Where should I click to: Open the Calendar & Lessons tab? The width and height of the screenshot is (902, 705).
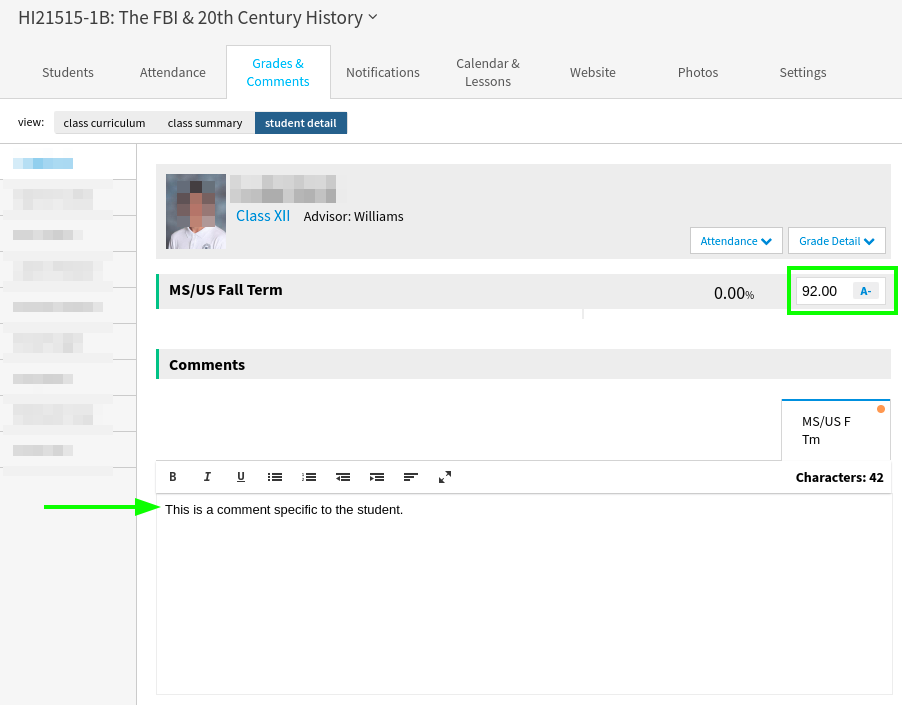point(488,72)
